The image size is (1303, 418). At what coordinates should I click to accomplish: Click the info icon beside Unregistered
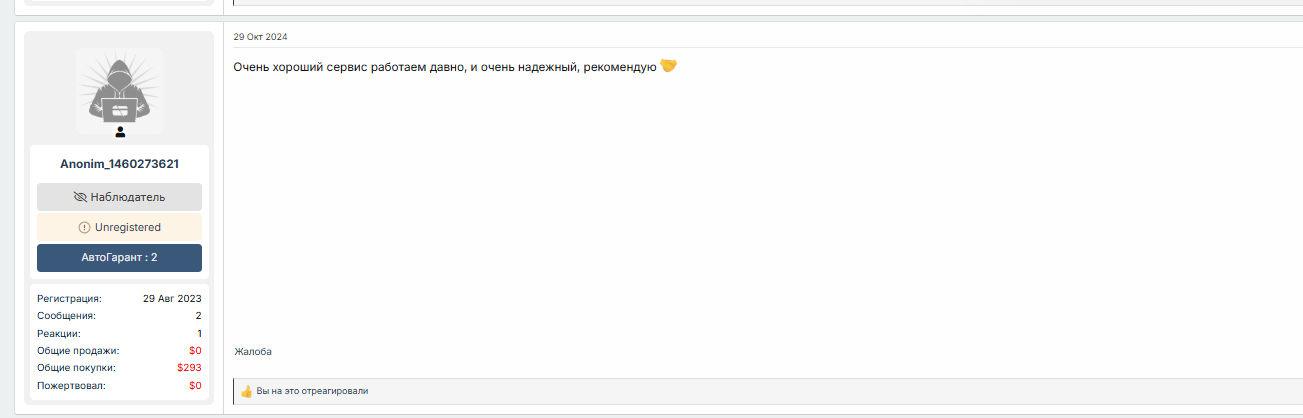pyautogui.click(x=84, y=227)
